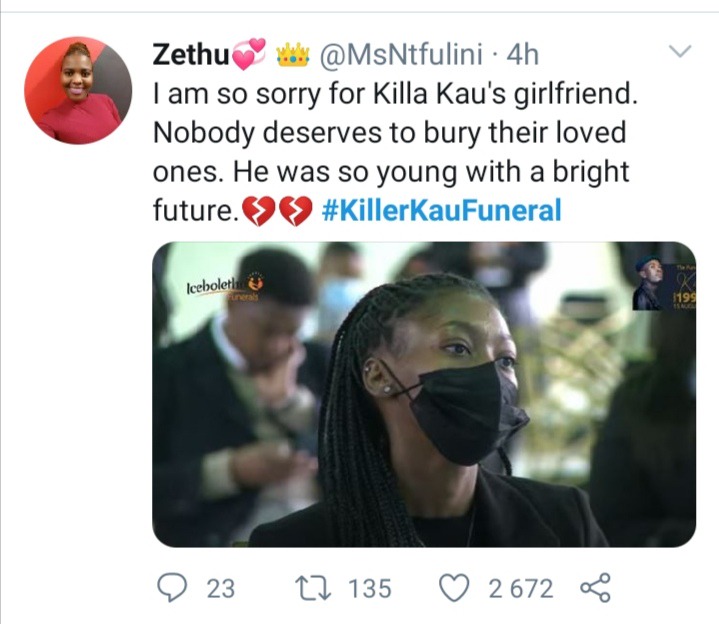Retweet using the arrows icon

(x=313, y=588)
